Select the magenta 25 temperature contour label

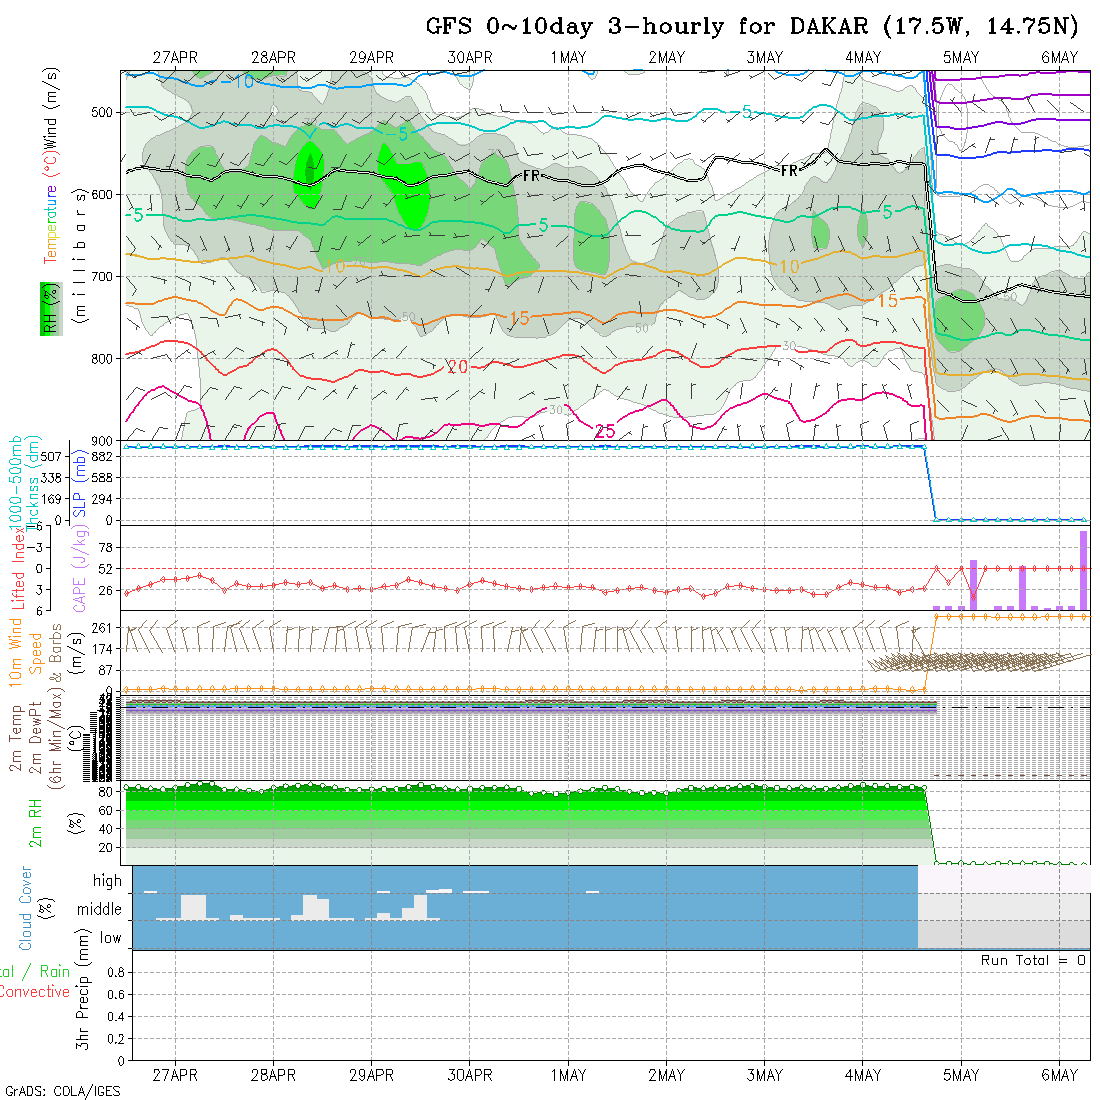(604, 431)
